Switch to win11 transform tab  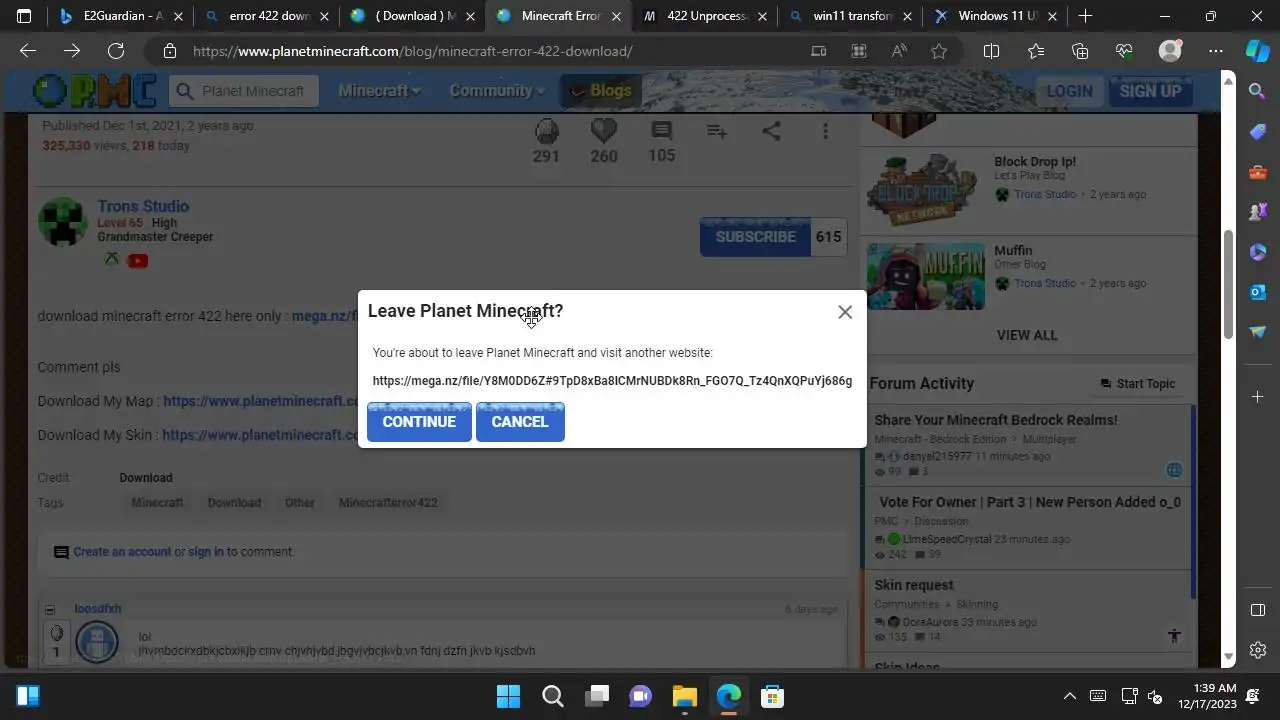coord(850,16)
